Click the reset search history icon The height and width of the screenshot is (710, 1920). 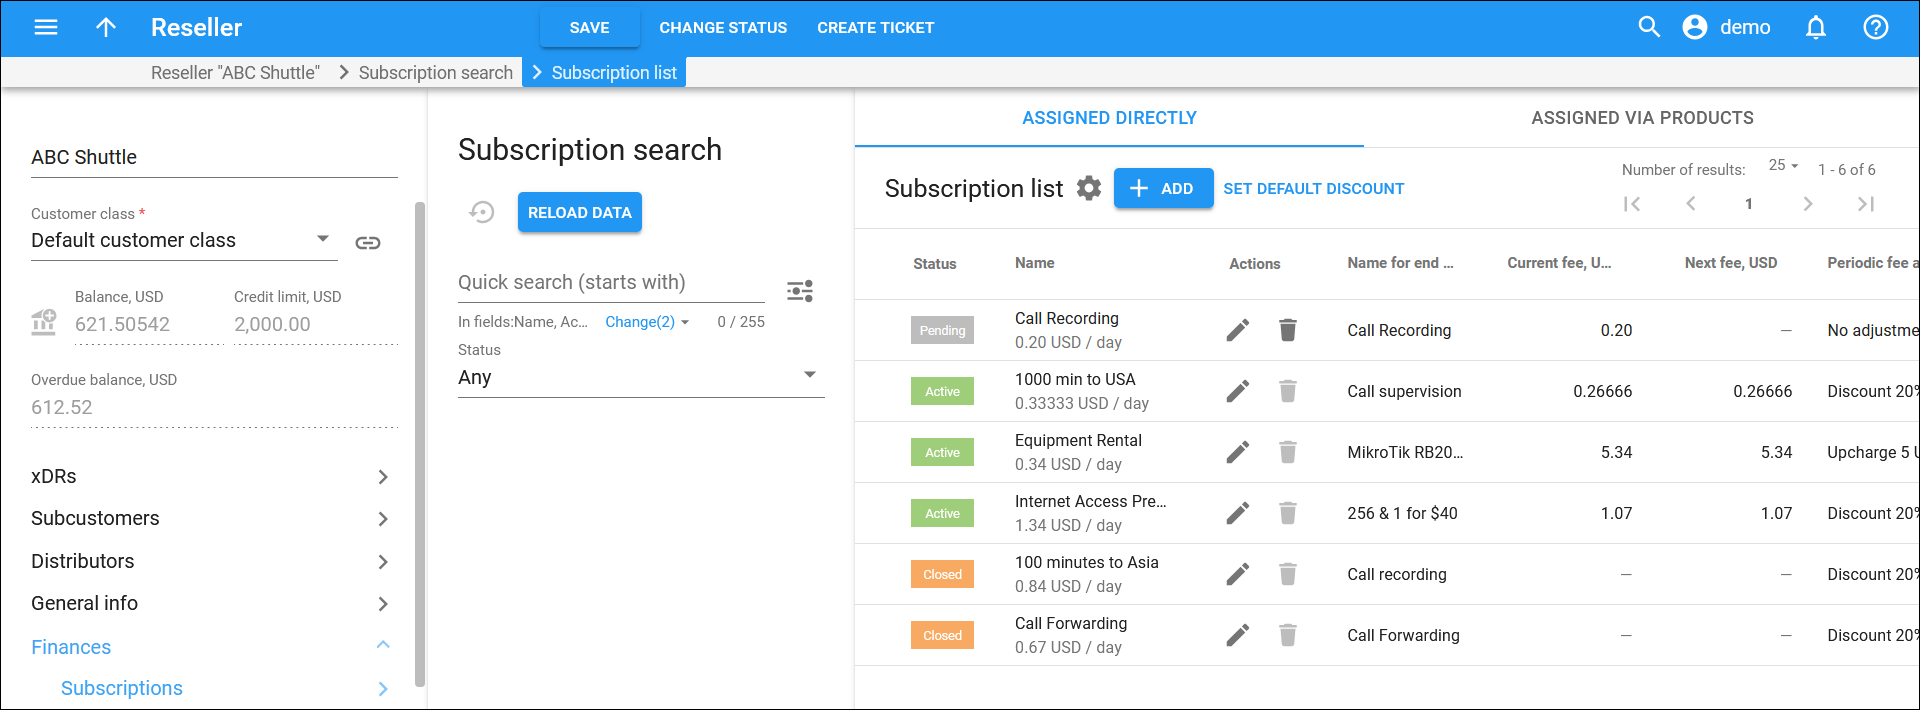(482, 212)
